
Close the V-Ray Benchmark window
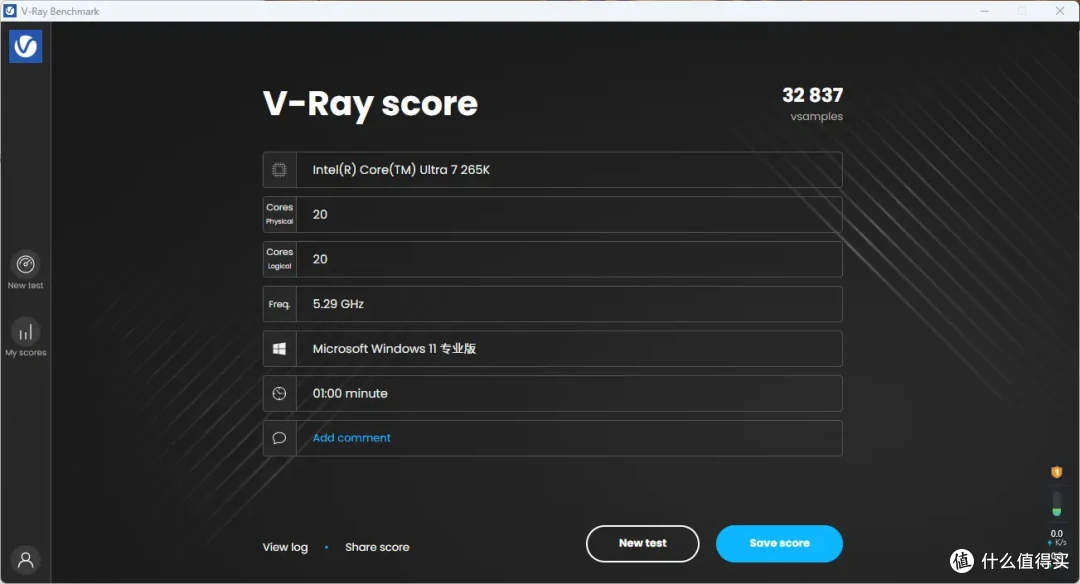pyautogui.click(x=1059, y=11)
